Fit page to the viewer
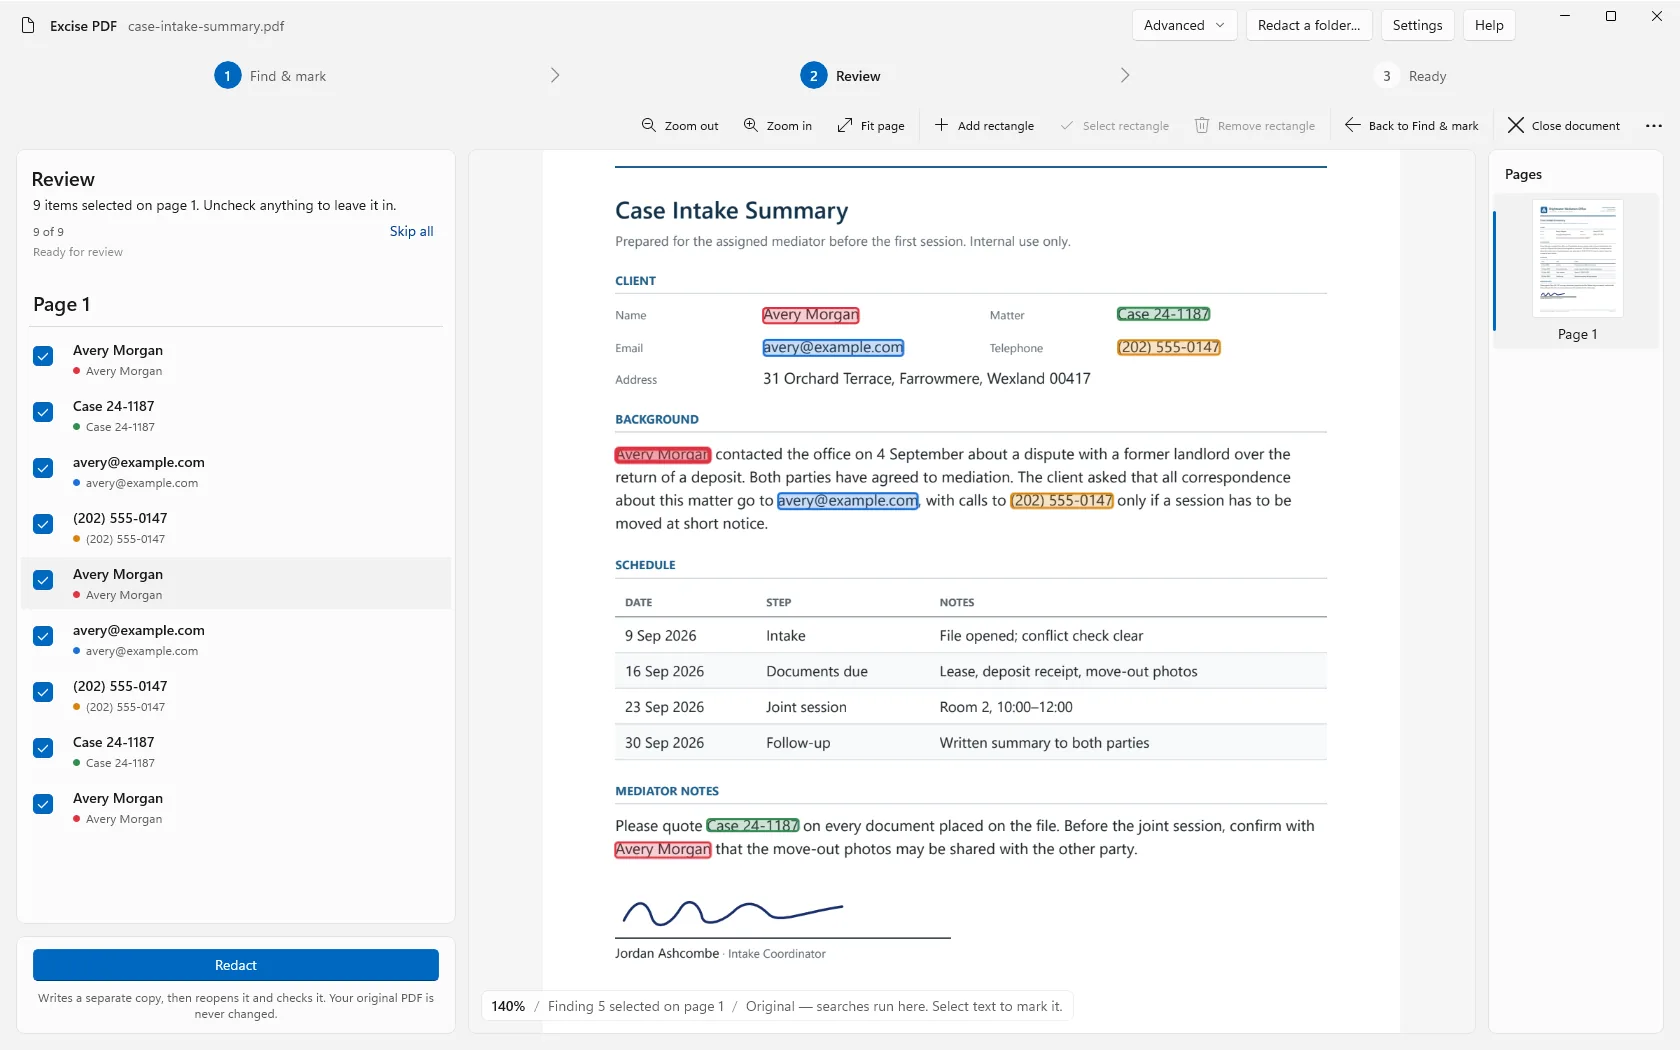The width and height of the screenshot is (1680, 1050). click(x=871, y=125)
